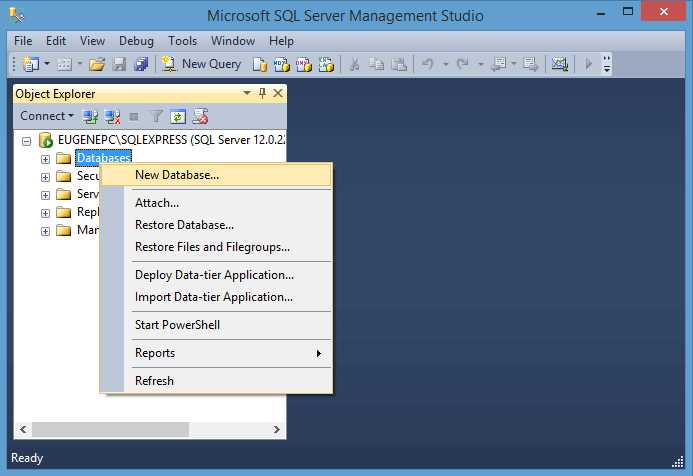Close the Object Explorer panel
The width and height of the screenshot is (693, 476).
point(278,93)
